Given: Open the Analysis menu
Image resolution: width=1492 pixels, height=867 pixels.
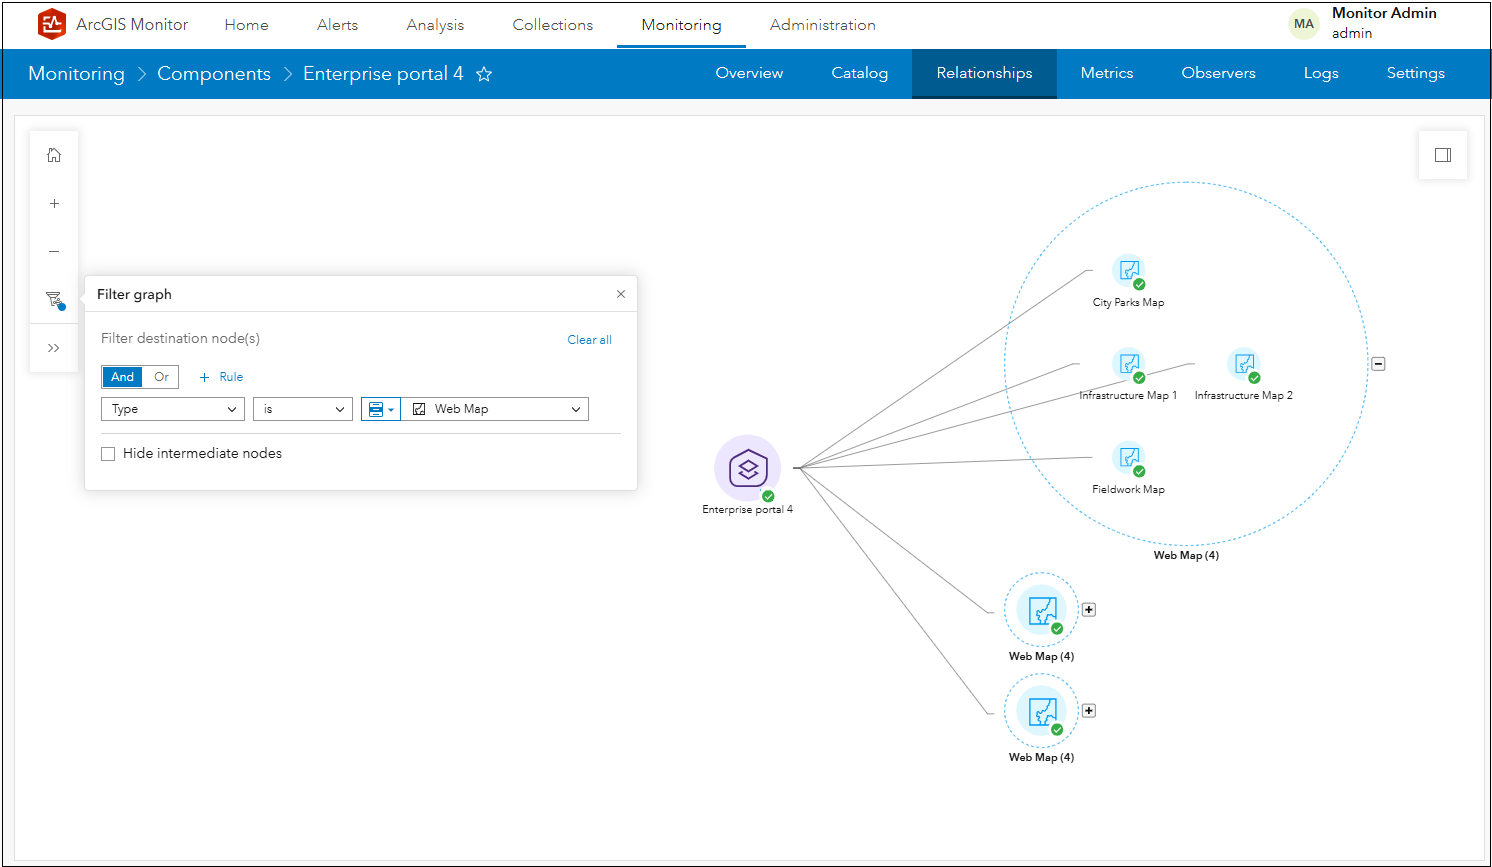Looking at the screenshot, I should click(435, 25).
